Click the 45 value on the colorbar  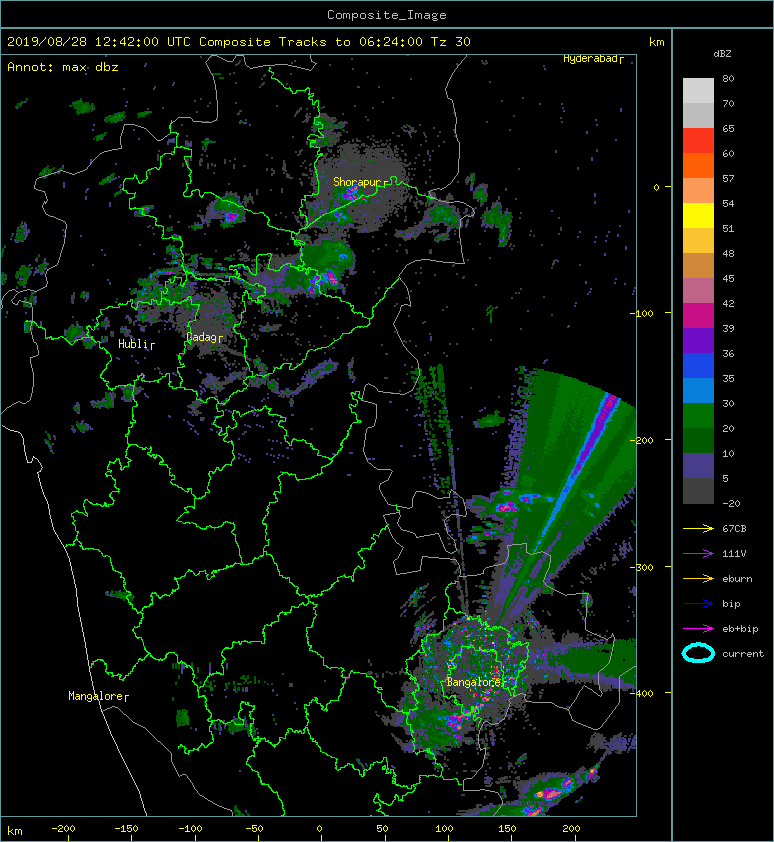point(728,279)
